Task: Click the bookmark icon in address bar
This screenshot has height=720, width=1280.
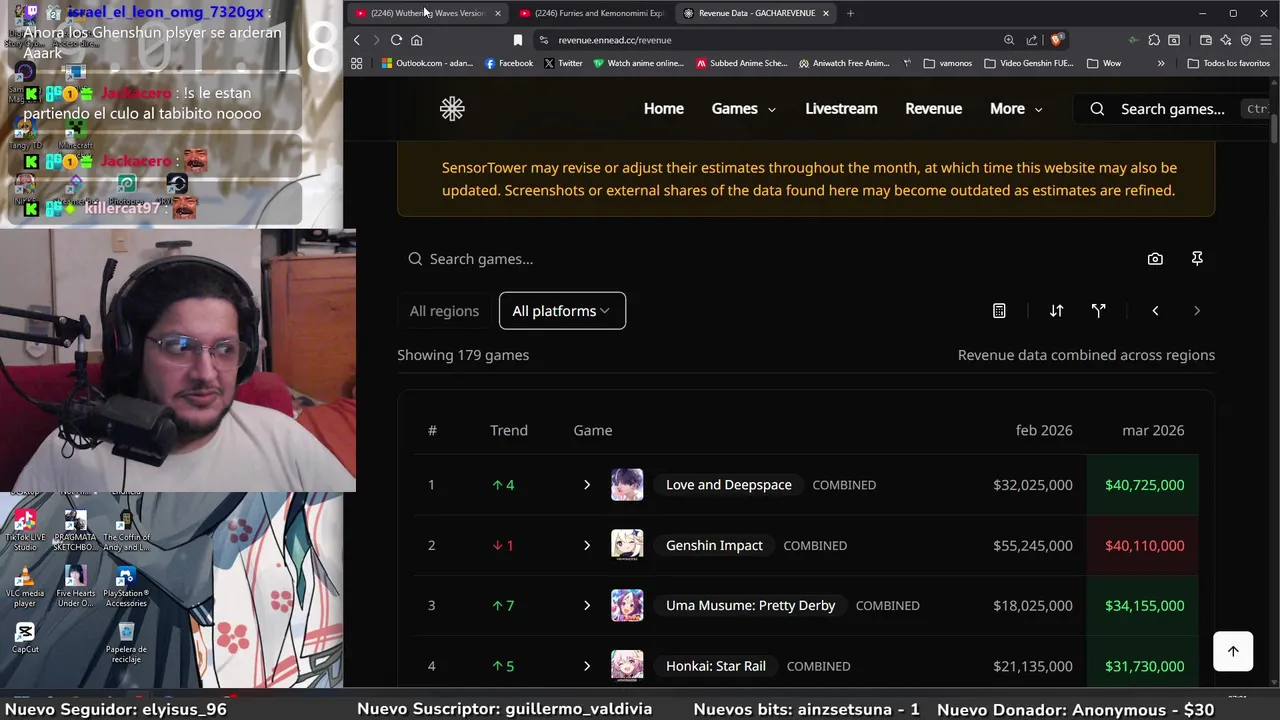Action: [518, 40]
